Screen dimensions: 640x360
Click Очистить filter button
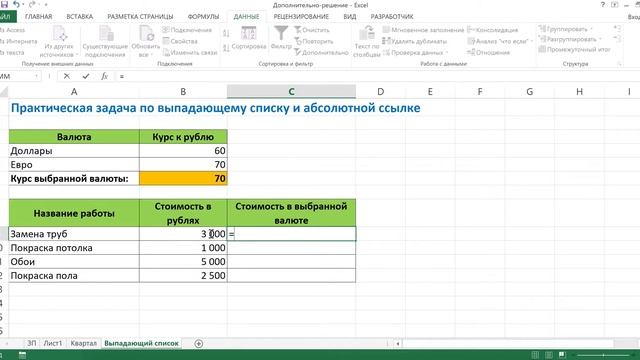point(312,30)
